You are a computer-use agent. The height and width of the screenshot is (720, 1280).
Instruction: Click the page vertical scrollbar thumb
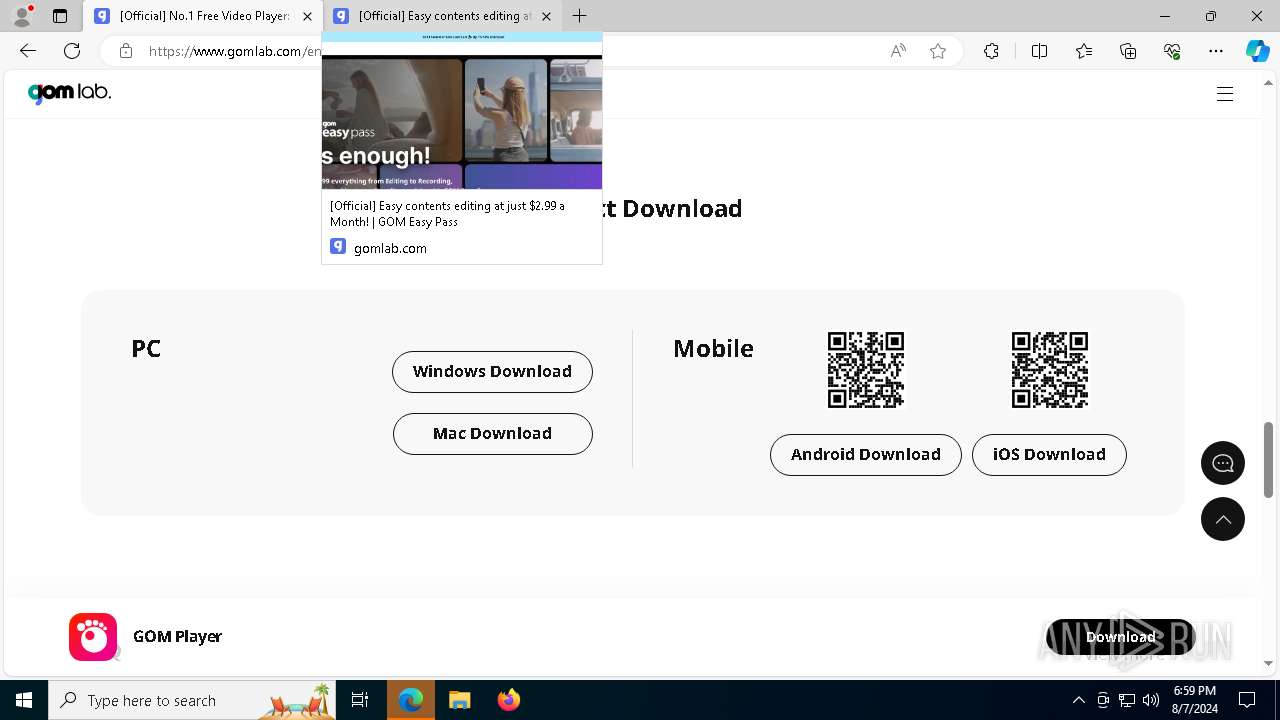click(x=1269, y=459)
